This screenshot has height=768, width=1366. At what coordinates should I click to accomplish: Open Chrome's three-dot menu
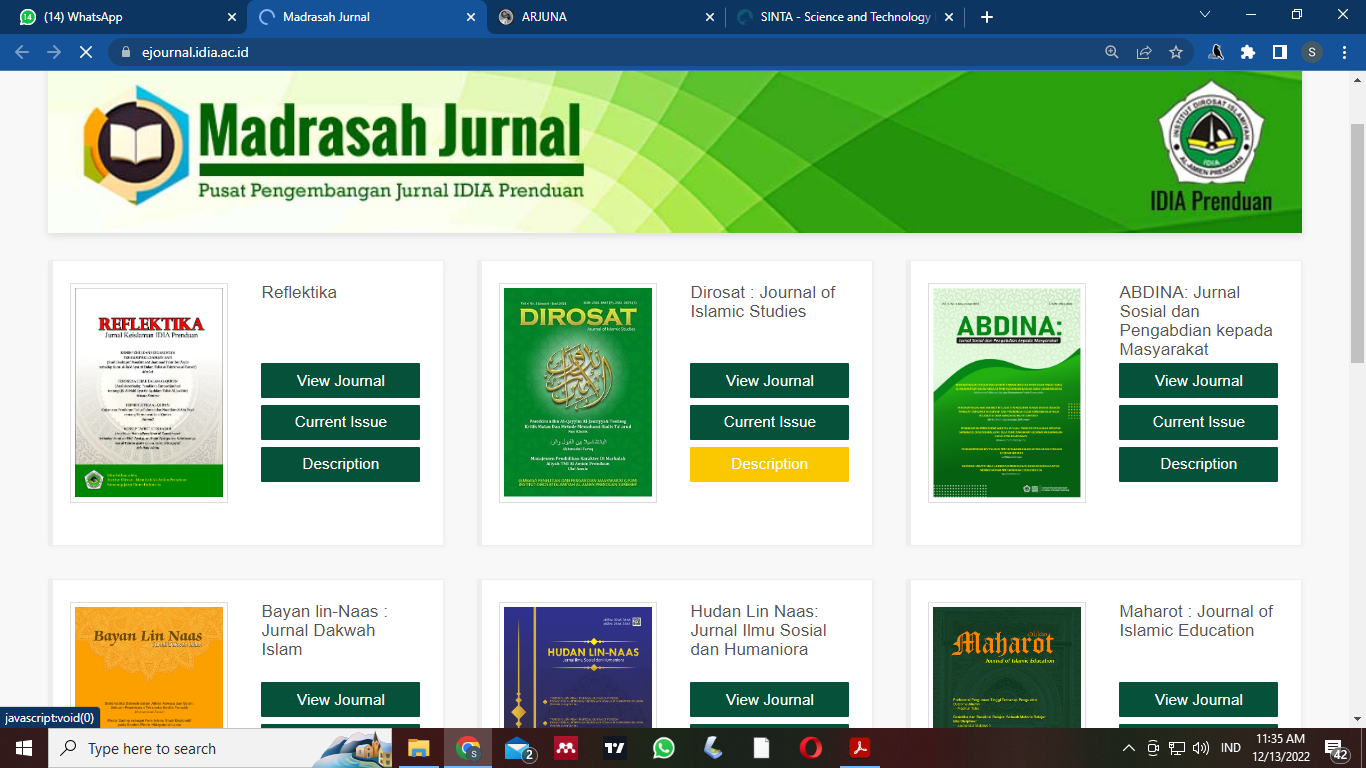1343,52
